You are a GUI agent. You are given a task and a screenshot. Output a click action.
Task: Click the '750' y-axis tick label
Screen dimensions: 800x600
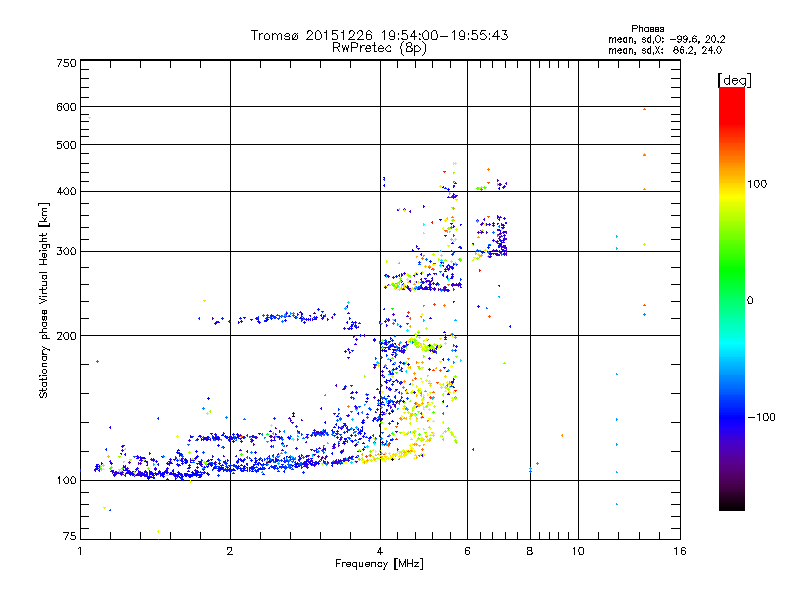[66, 63]
